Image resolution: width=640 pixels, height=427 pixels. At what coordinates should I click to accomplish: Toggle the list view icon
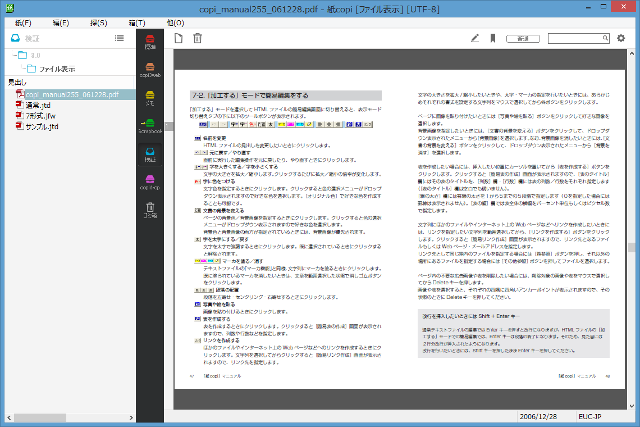click(x=119, y=38)
